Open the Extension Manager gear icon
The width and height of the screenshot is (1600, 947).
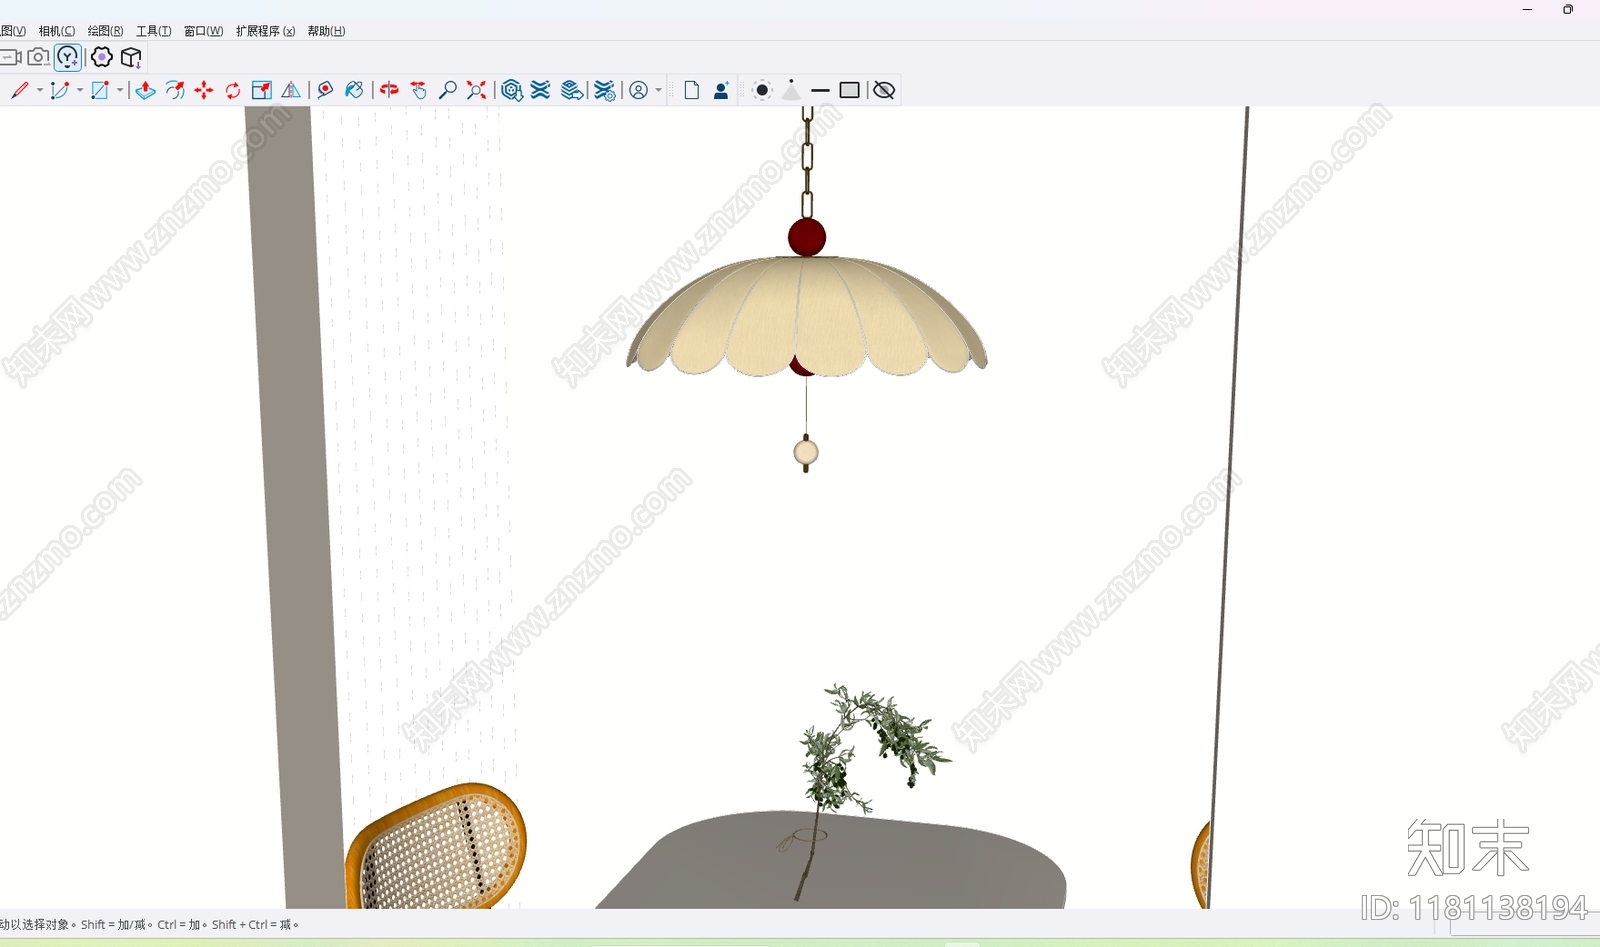(x=605, y=90)
